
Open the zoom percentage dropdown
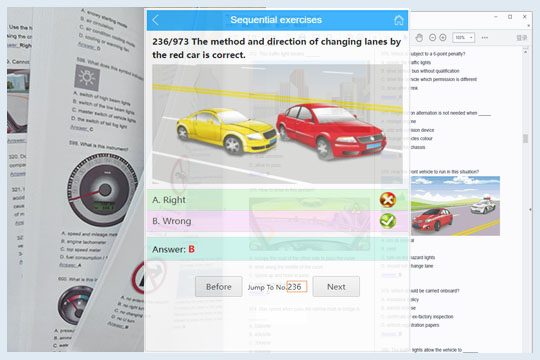(464, 38)
